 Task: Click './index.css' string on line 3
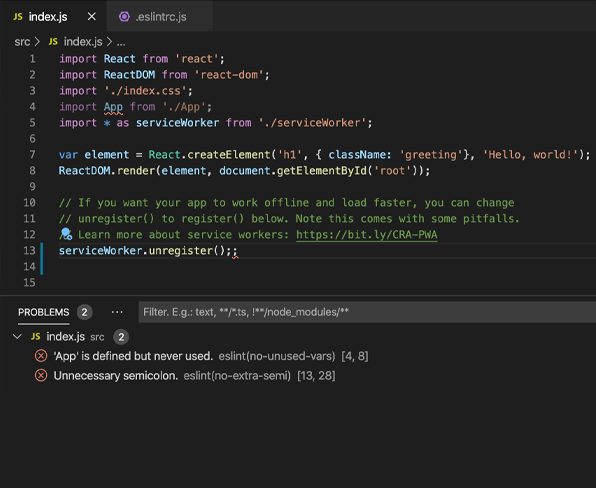[x=145, y=91]
